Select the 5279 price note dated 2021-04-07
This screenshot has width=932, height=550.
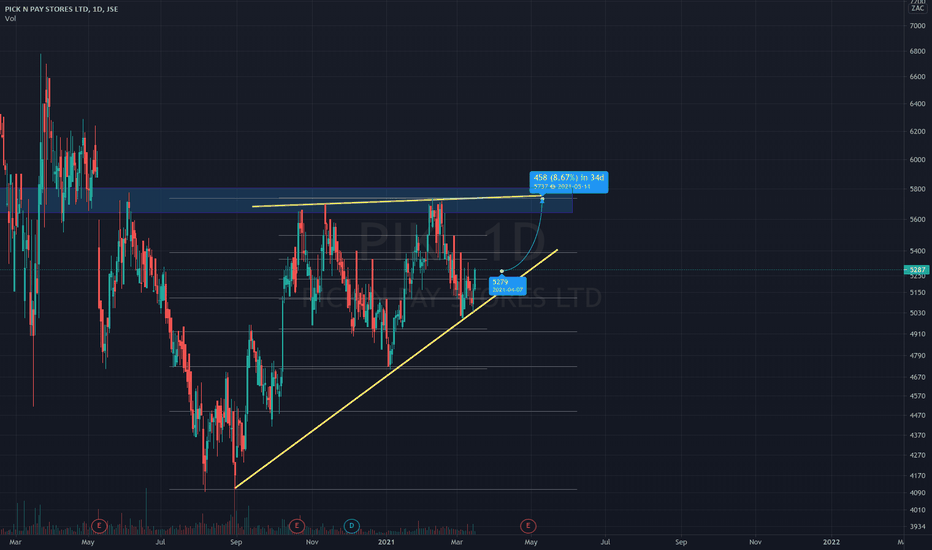[x=507, y=285]
